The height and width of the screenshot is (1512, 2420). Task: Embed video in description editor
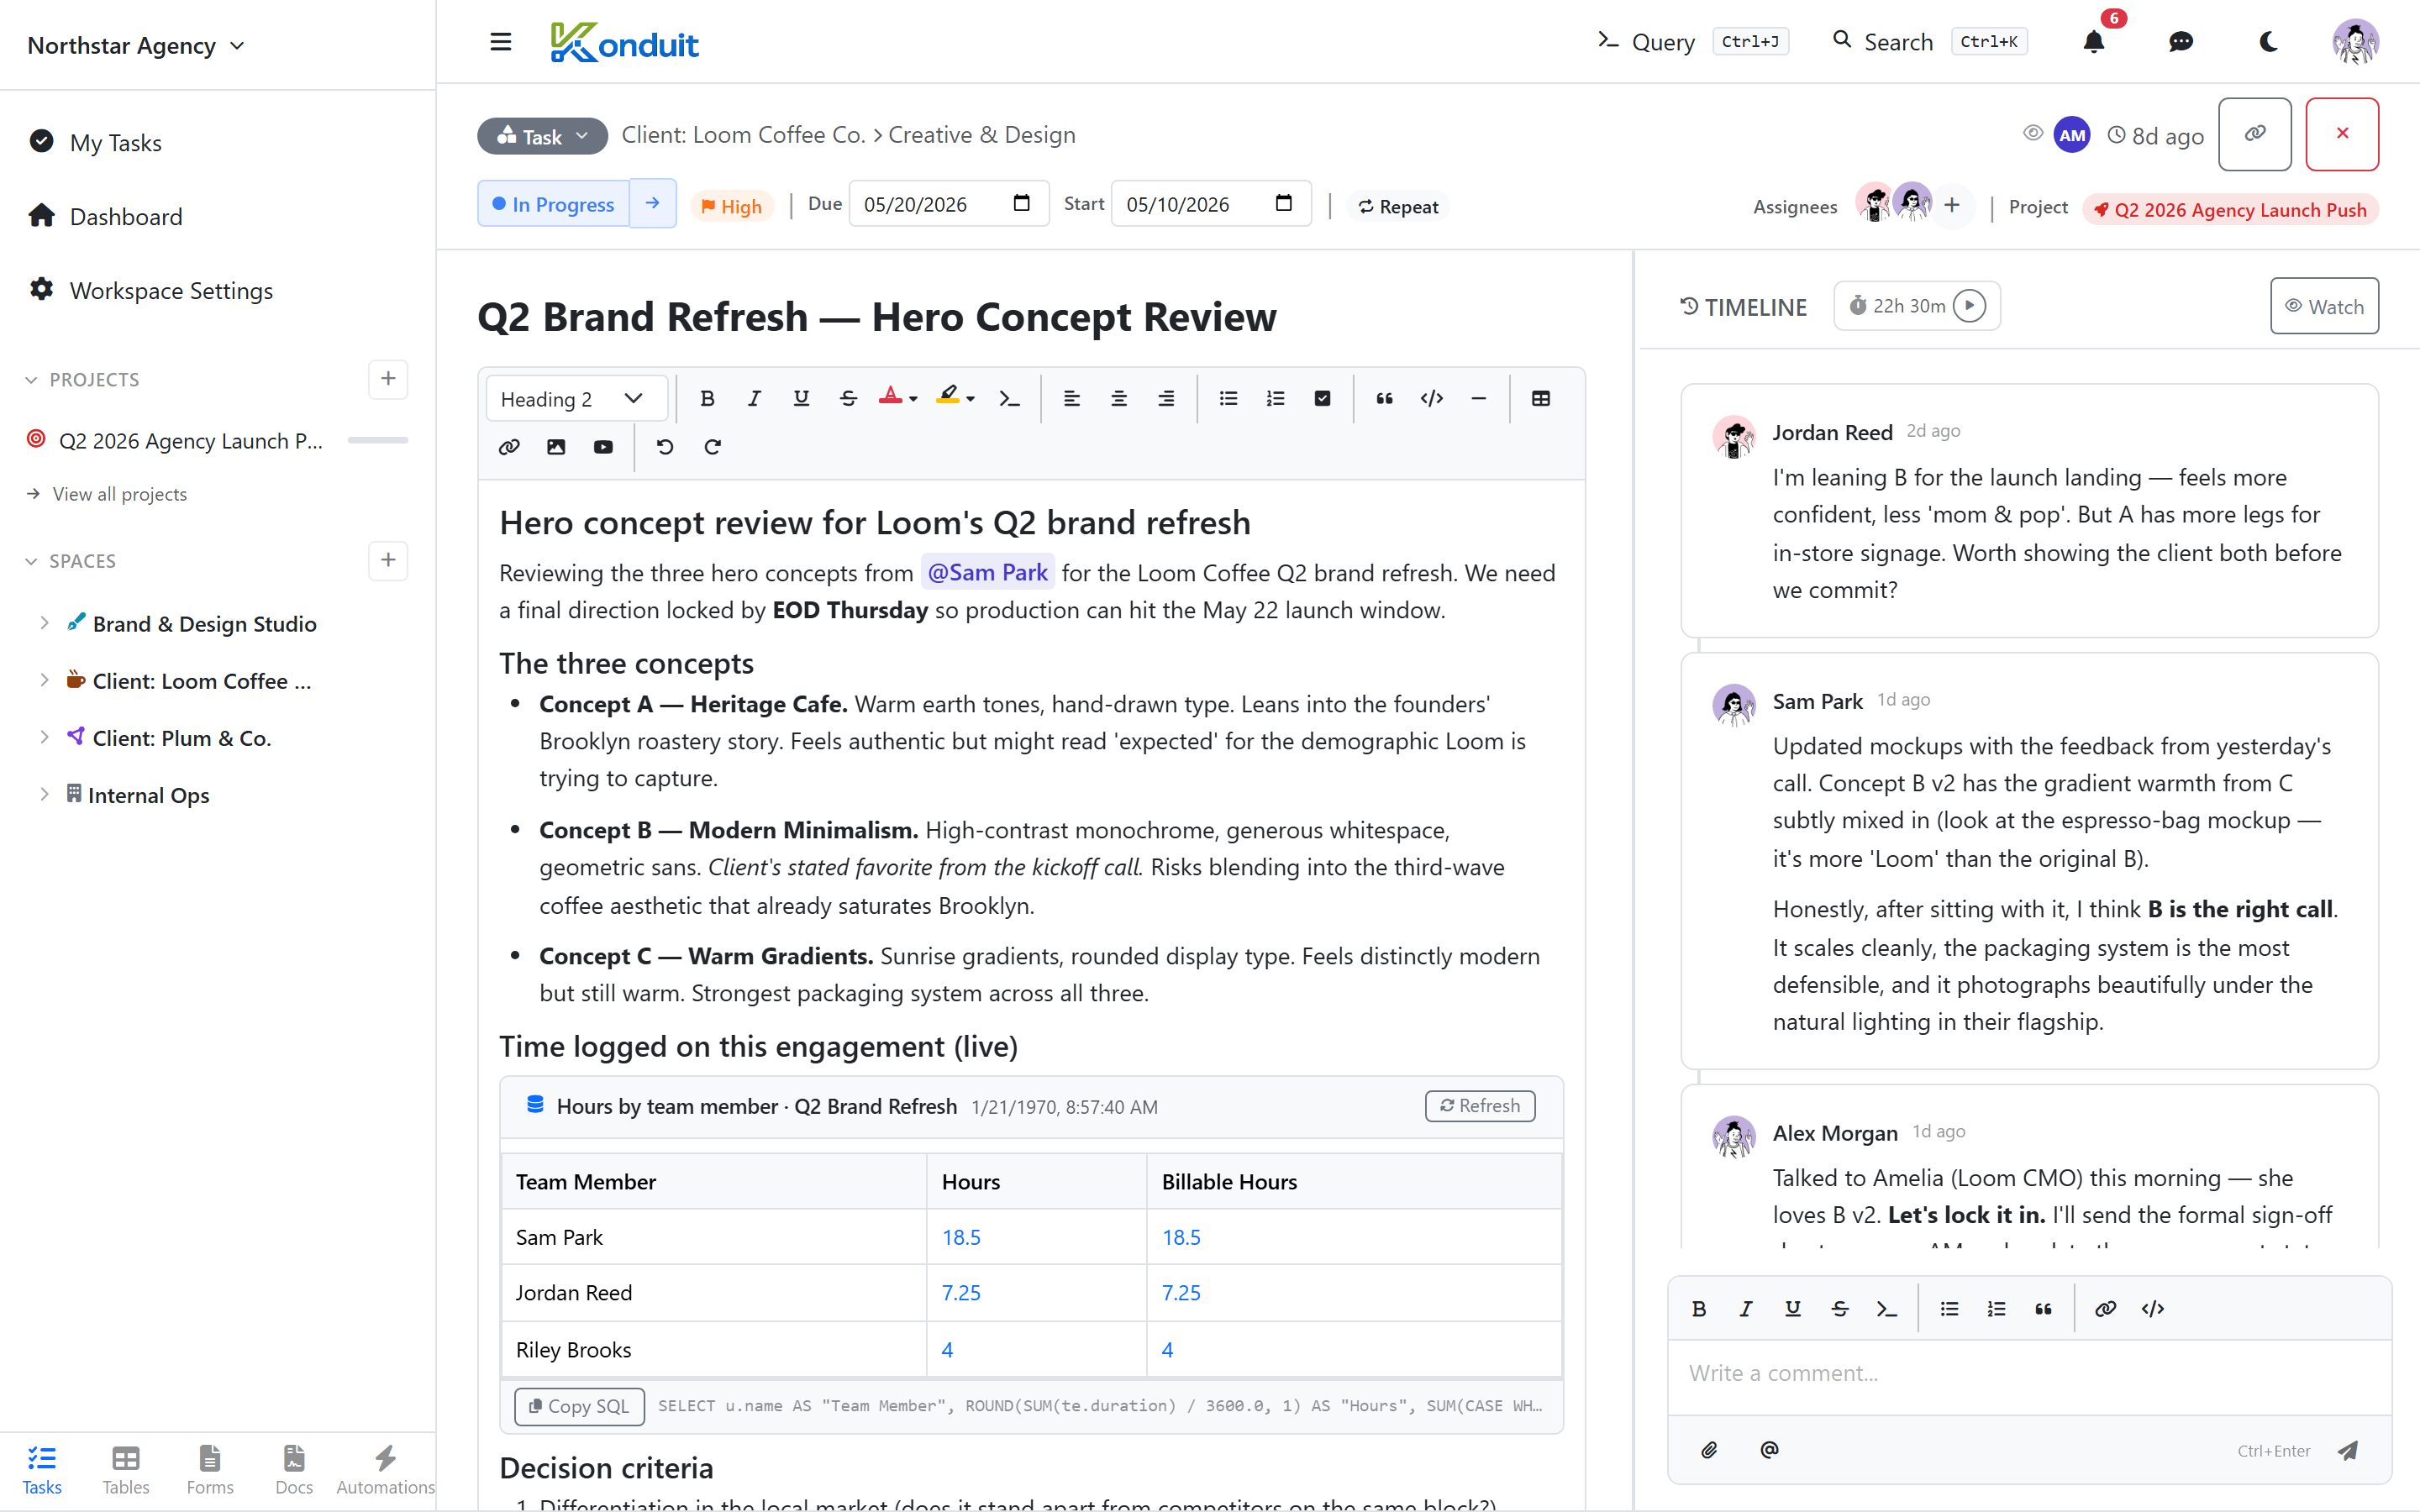point(603,447)
